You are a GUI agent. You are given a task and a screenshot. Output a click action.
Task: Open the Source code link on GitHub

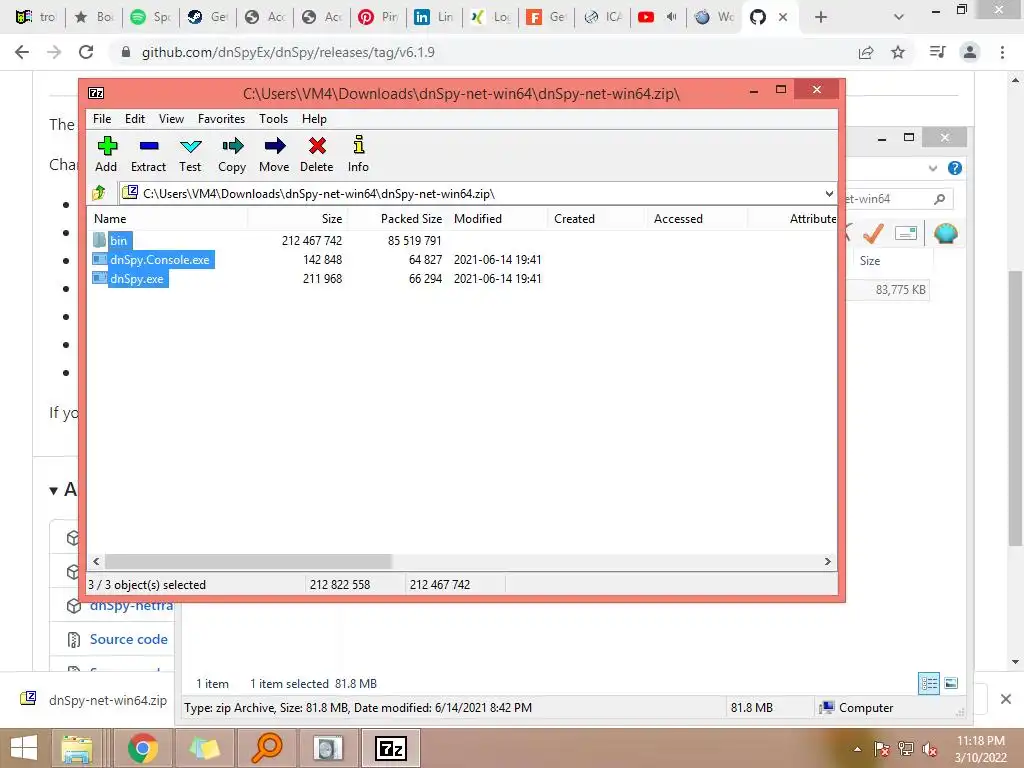[x=129, y=639]
